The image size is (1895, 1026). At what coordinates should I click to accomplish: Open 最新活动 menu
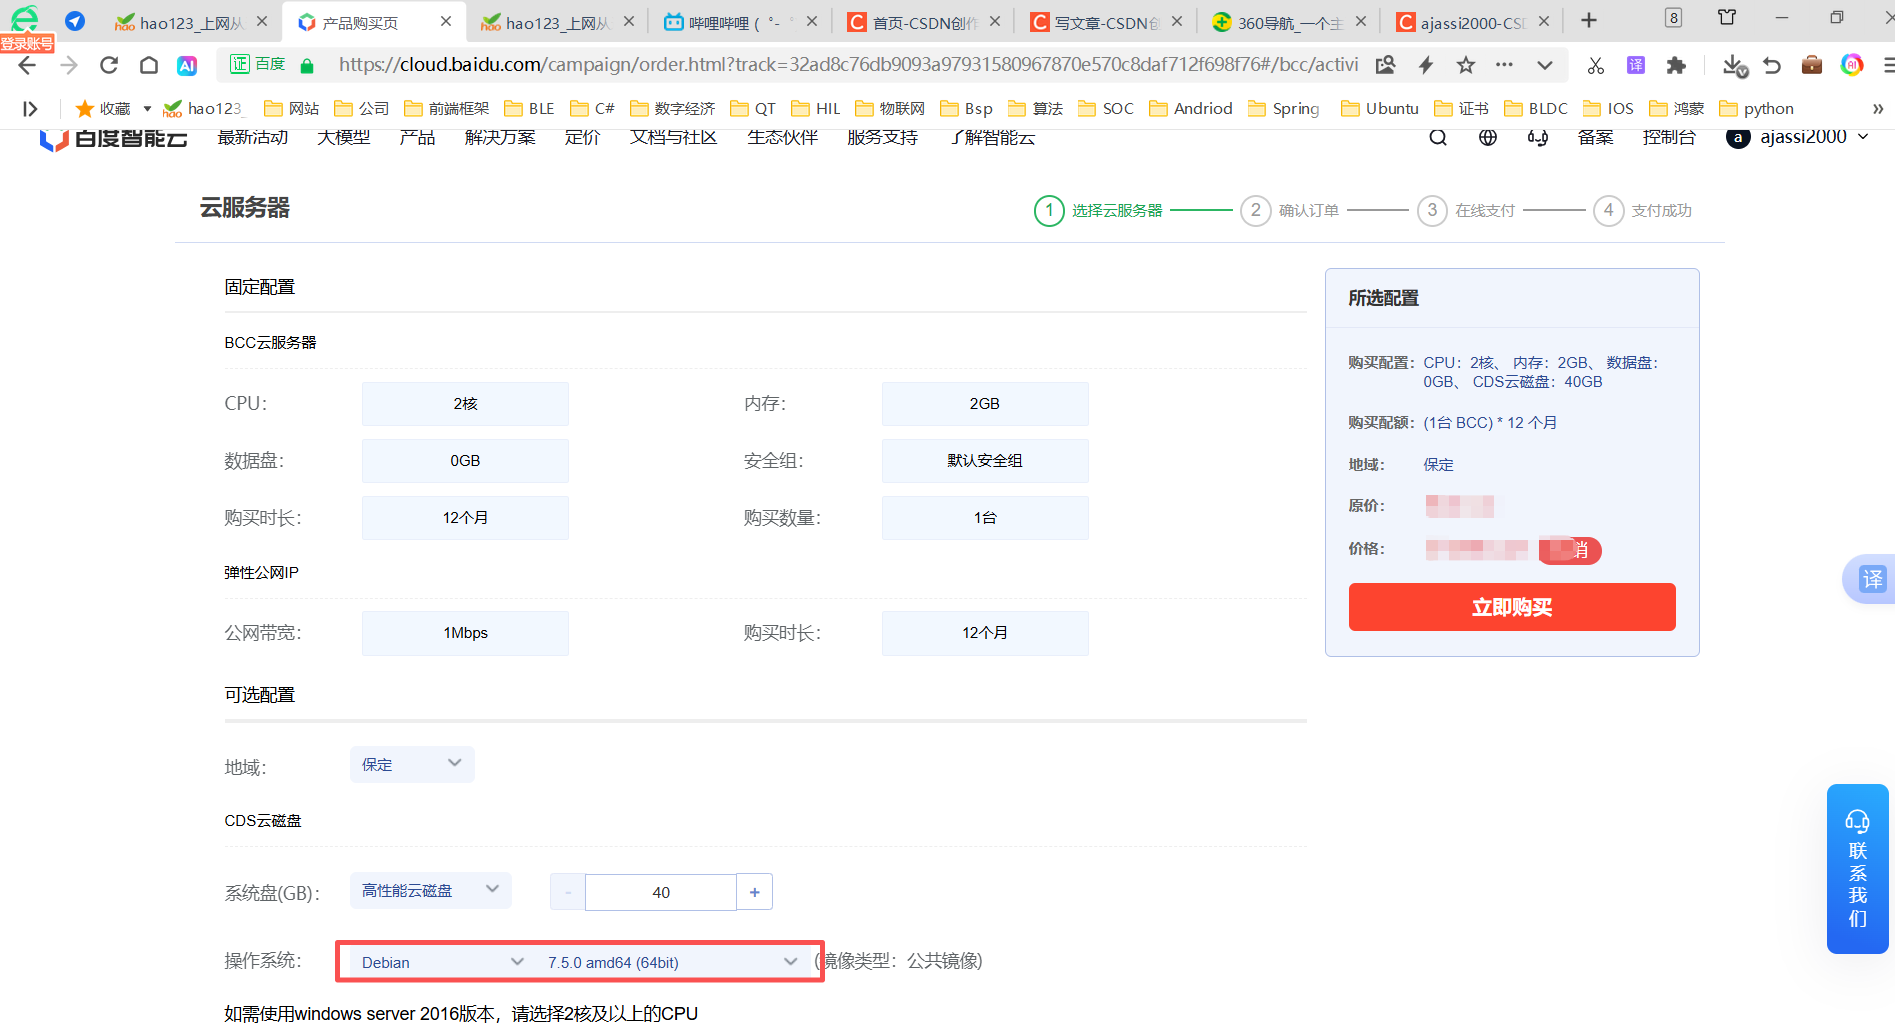[x=253, y=137]
